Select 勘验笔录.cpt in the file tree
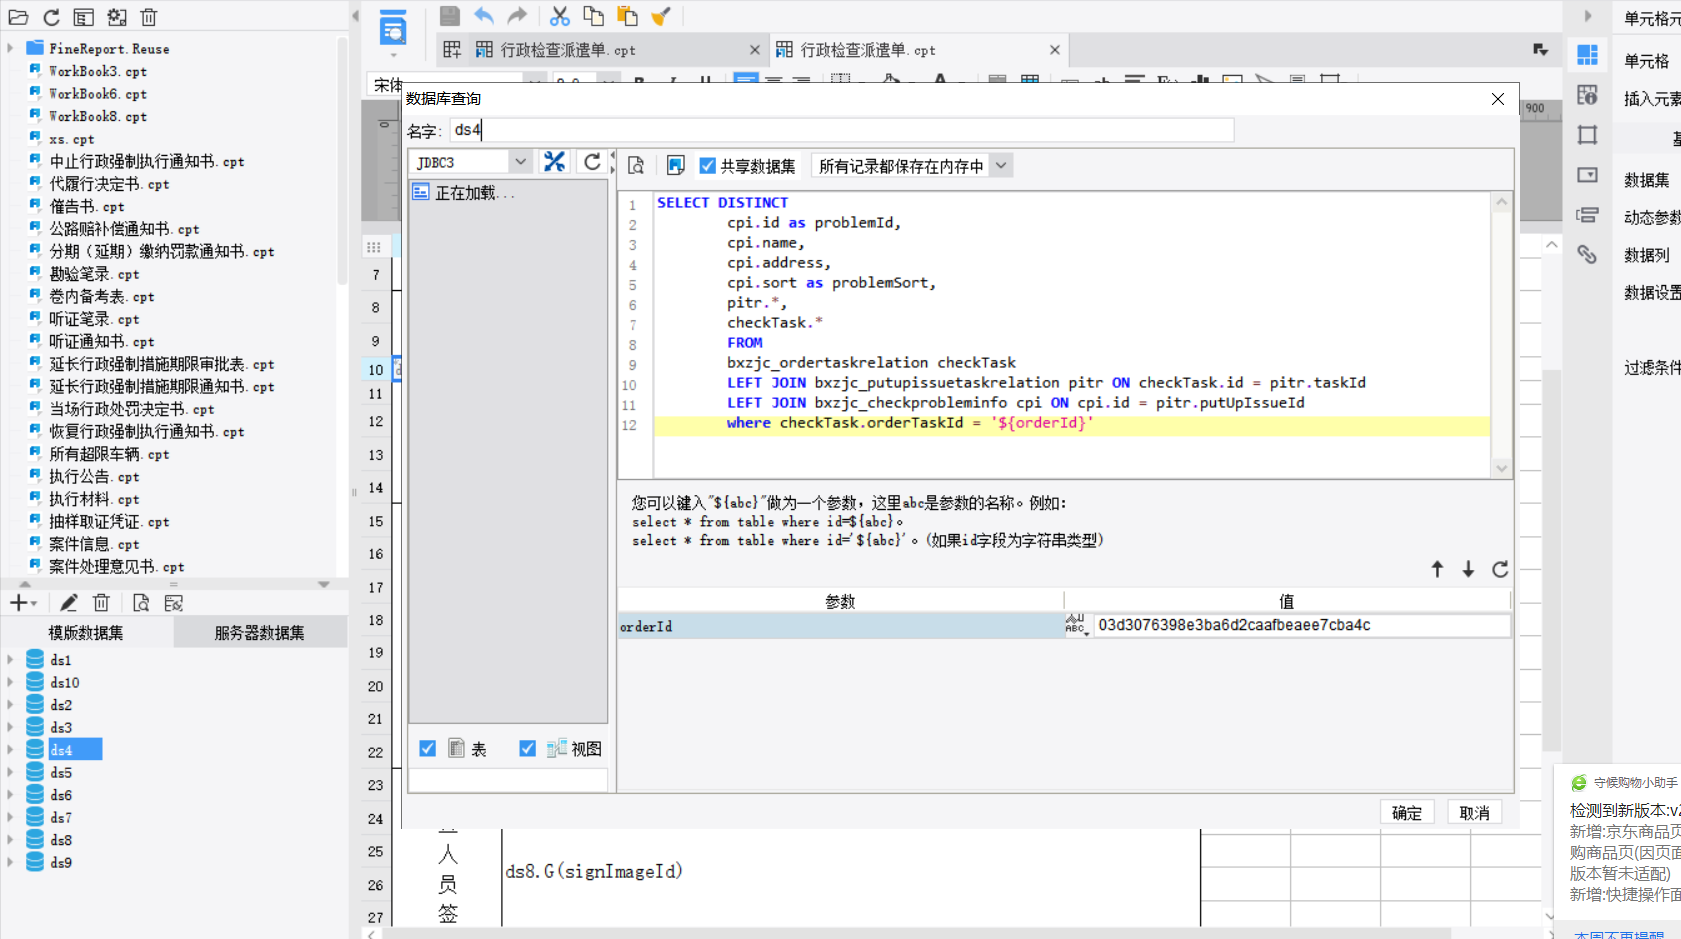 tap(94, 274)
